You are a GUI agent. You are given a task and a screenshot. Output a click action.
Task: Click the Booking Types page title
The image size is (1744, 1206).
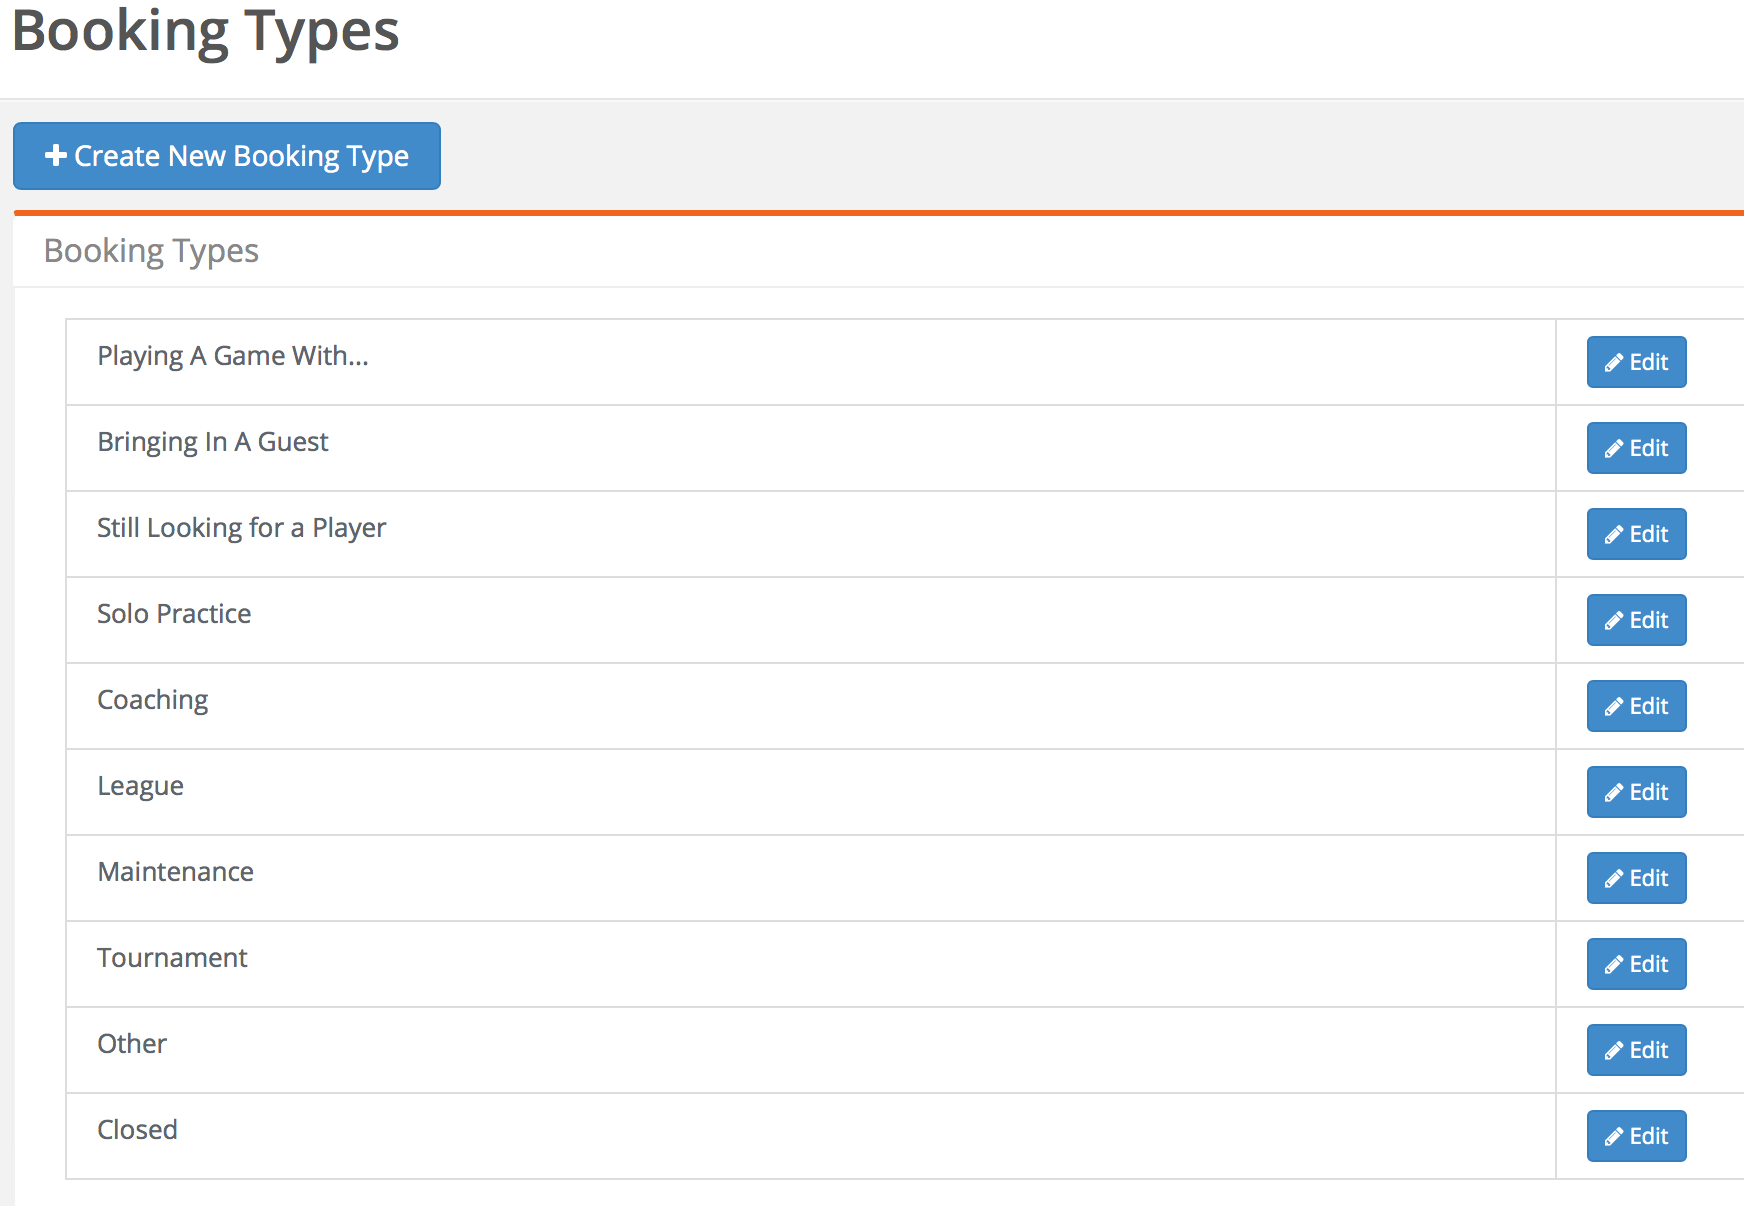(x=205, y=32)
